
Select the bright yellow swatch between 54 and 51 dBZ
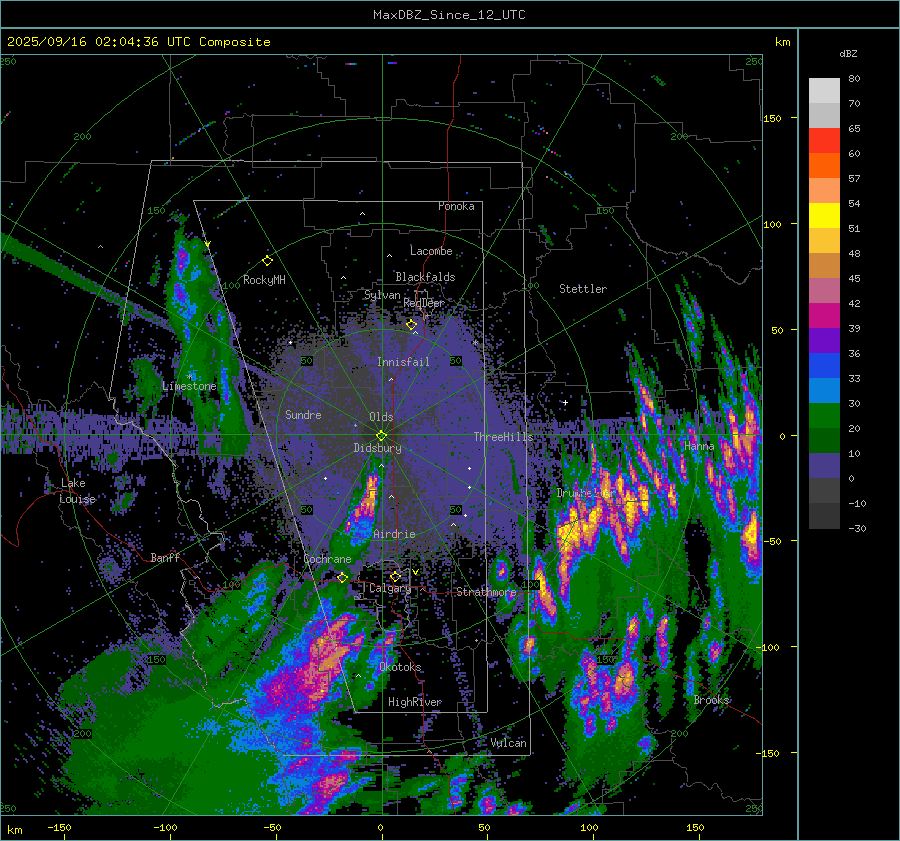(824, 216)
